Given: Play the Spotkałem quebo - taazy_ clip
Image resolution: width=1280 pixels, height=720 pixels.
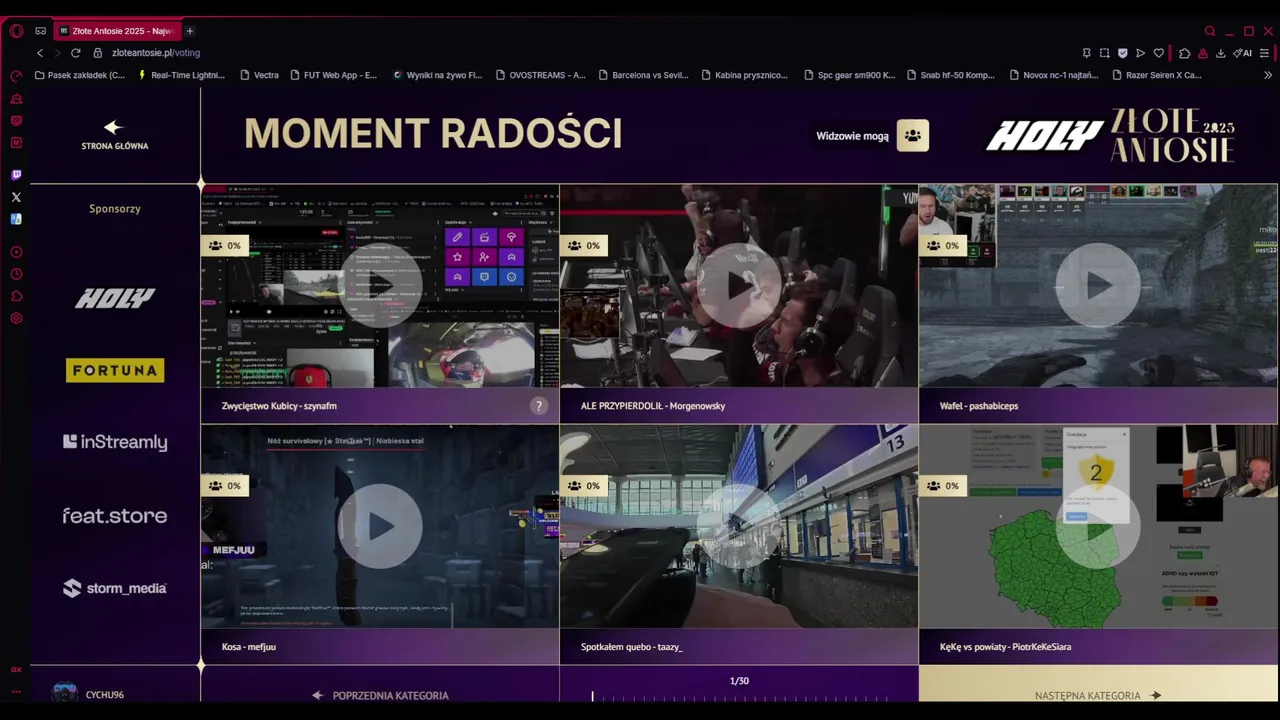Looking at the screenshot, I should (739, 526).
